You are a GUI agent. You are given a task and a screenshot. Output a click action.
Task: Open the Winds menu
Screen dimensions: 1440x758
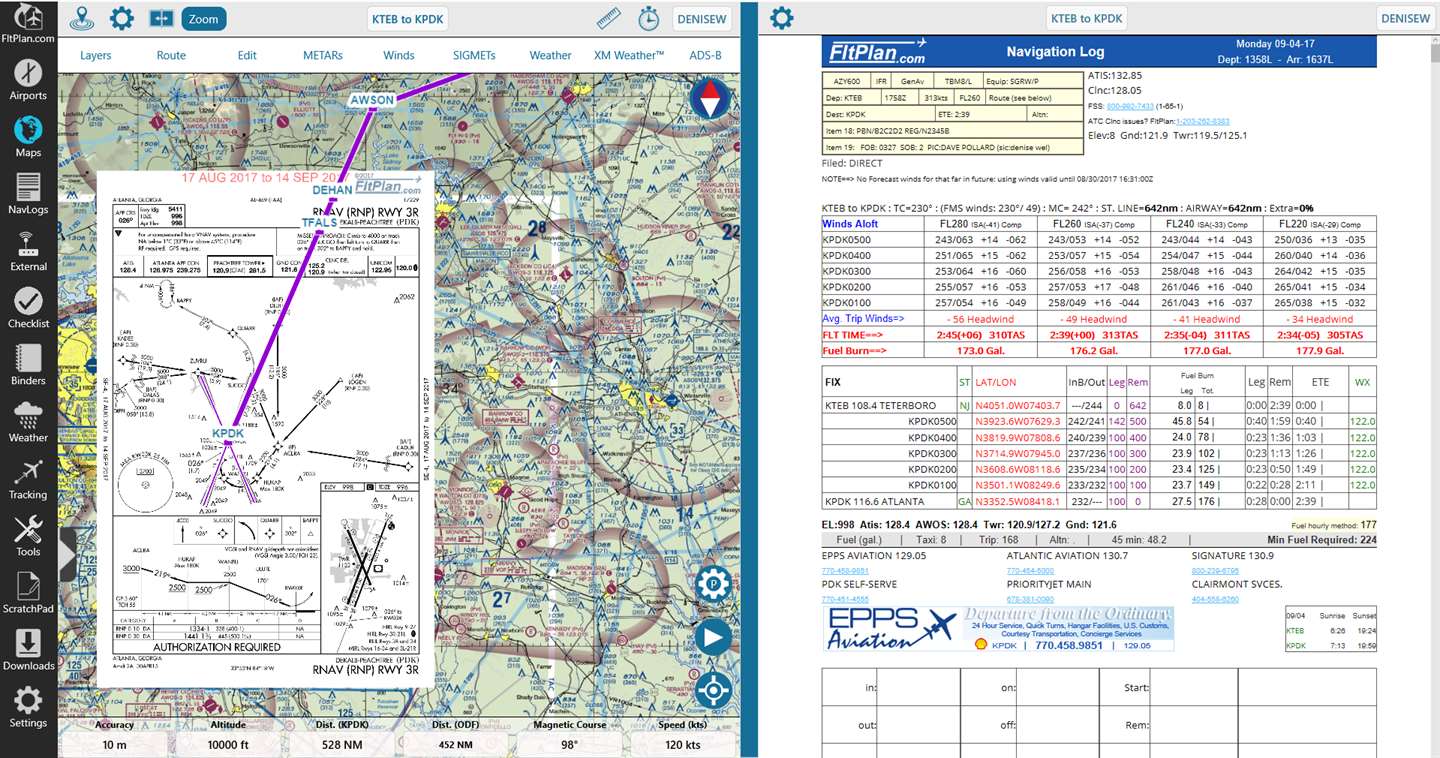click(x=399, y=55)
